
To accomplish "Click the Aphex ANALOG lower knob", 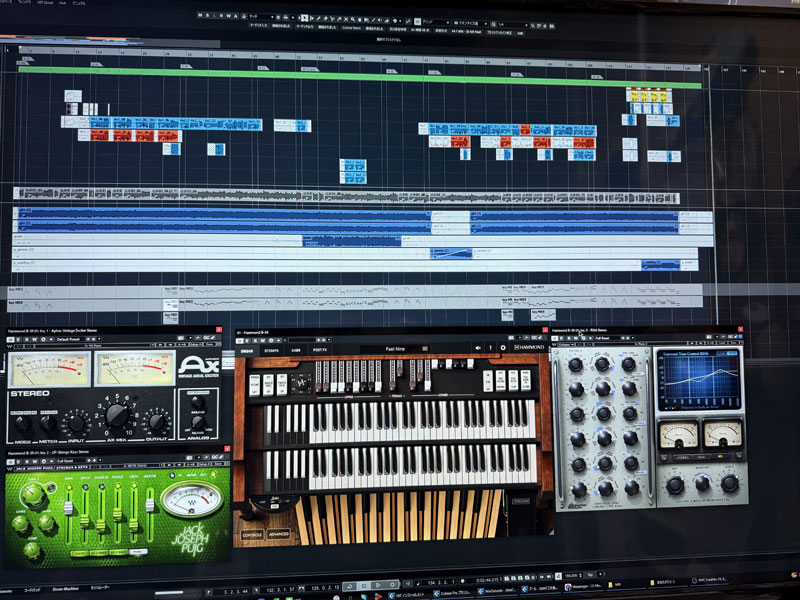I will coord(198,422).
